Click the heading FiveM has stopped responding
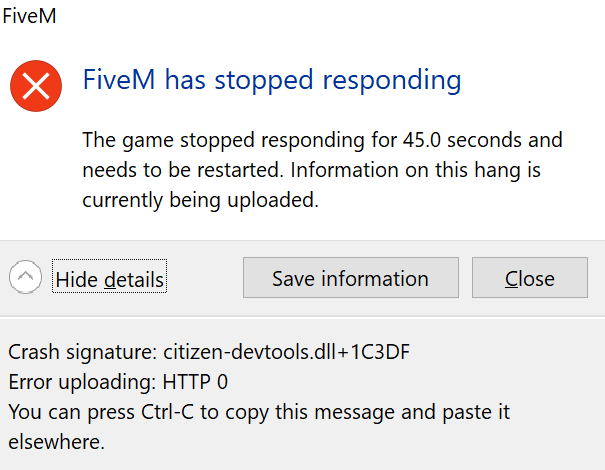This screenshot has width=605, height=470. click(272, 80)
